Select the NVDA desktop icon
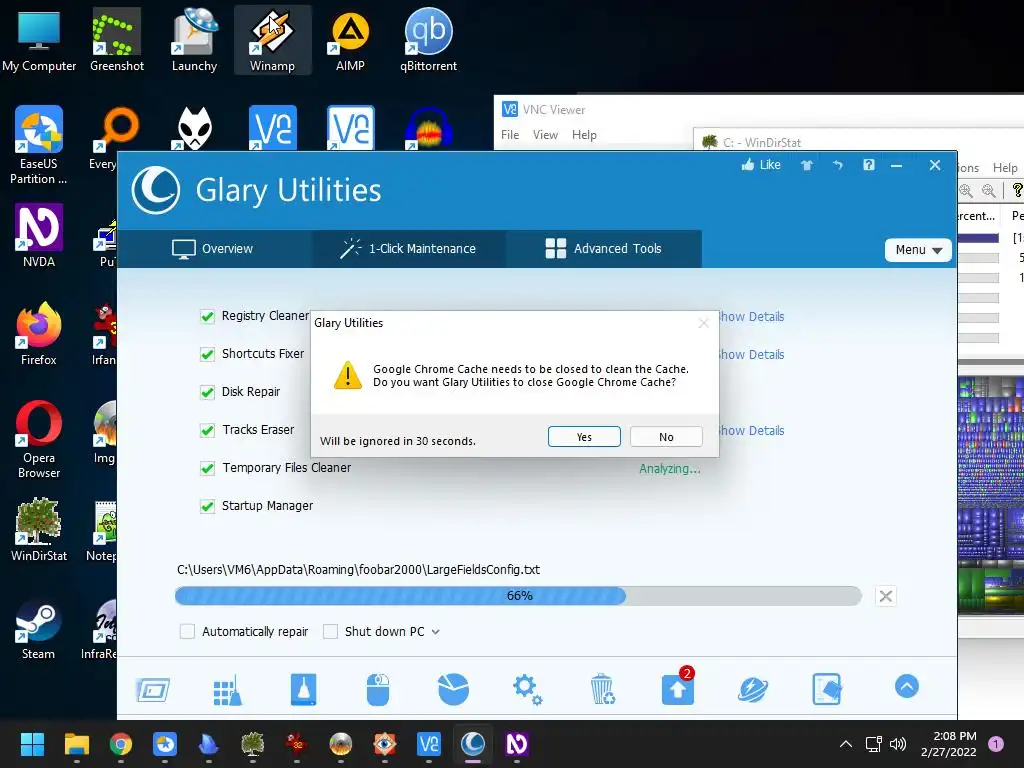Screen dimensions: 1024x768 pyautogui.click(x=39, y=236)
